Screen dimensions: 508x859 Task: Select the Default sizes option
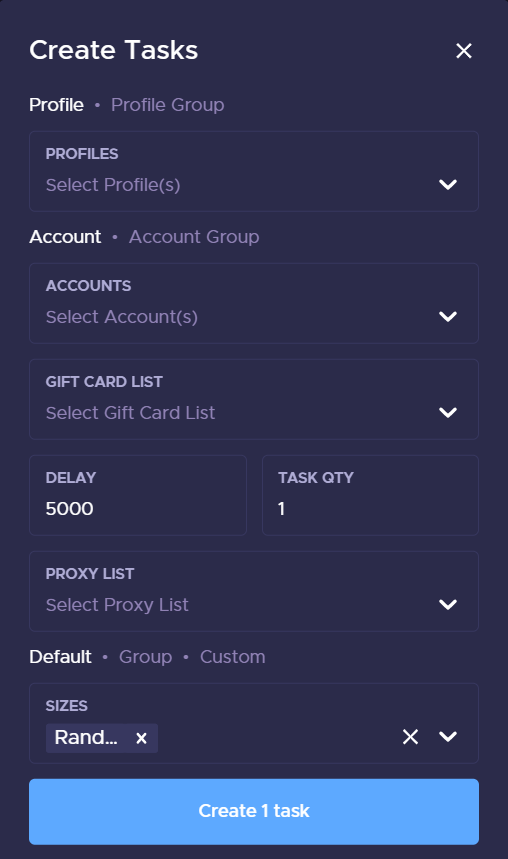60,657
